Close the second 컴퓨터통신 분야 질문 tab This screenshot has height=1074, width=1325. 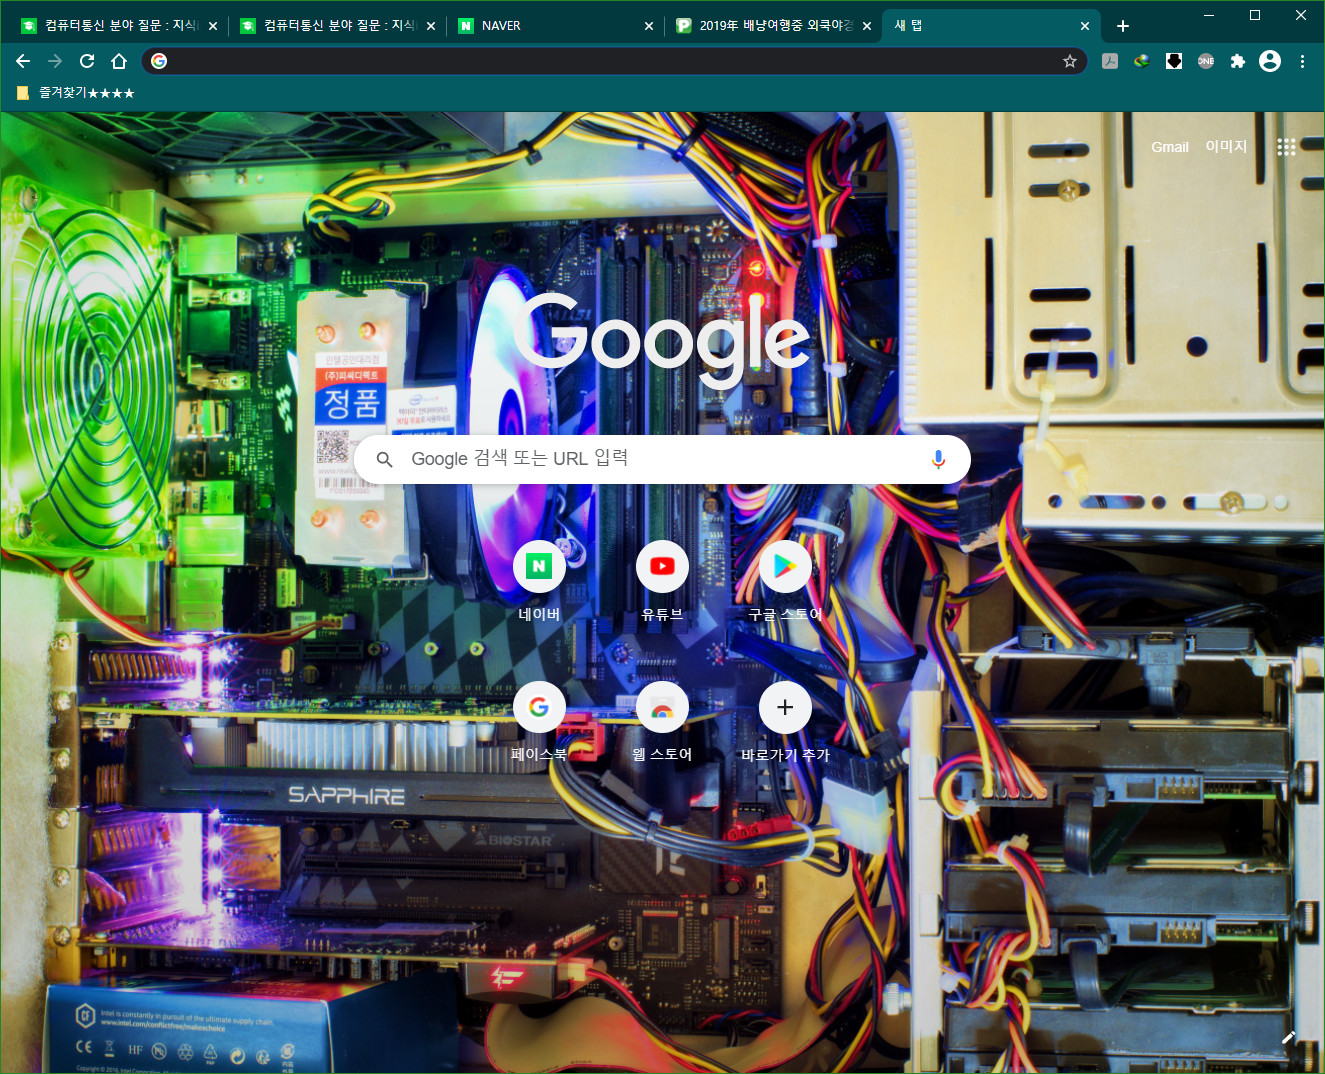[x=431, y=26]
